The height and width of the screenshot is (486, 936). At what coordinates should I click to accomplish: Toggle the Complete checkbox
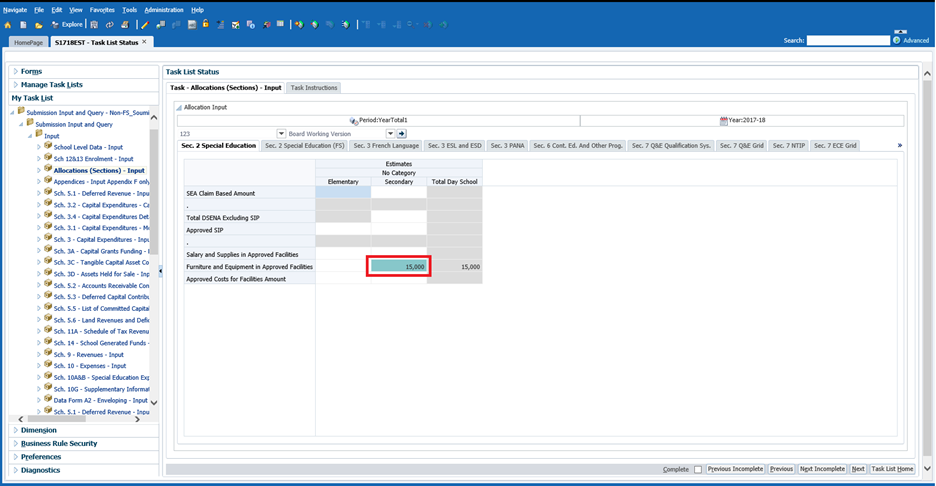tap(698, 469)
